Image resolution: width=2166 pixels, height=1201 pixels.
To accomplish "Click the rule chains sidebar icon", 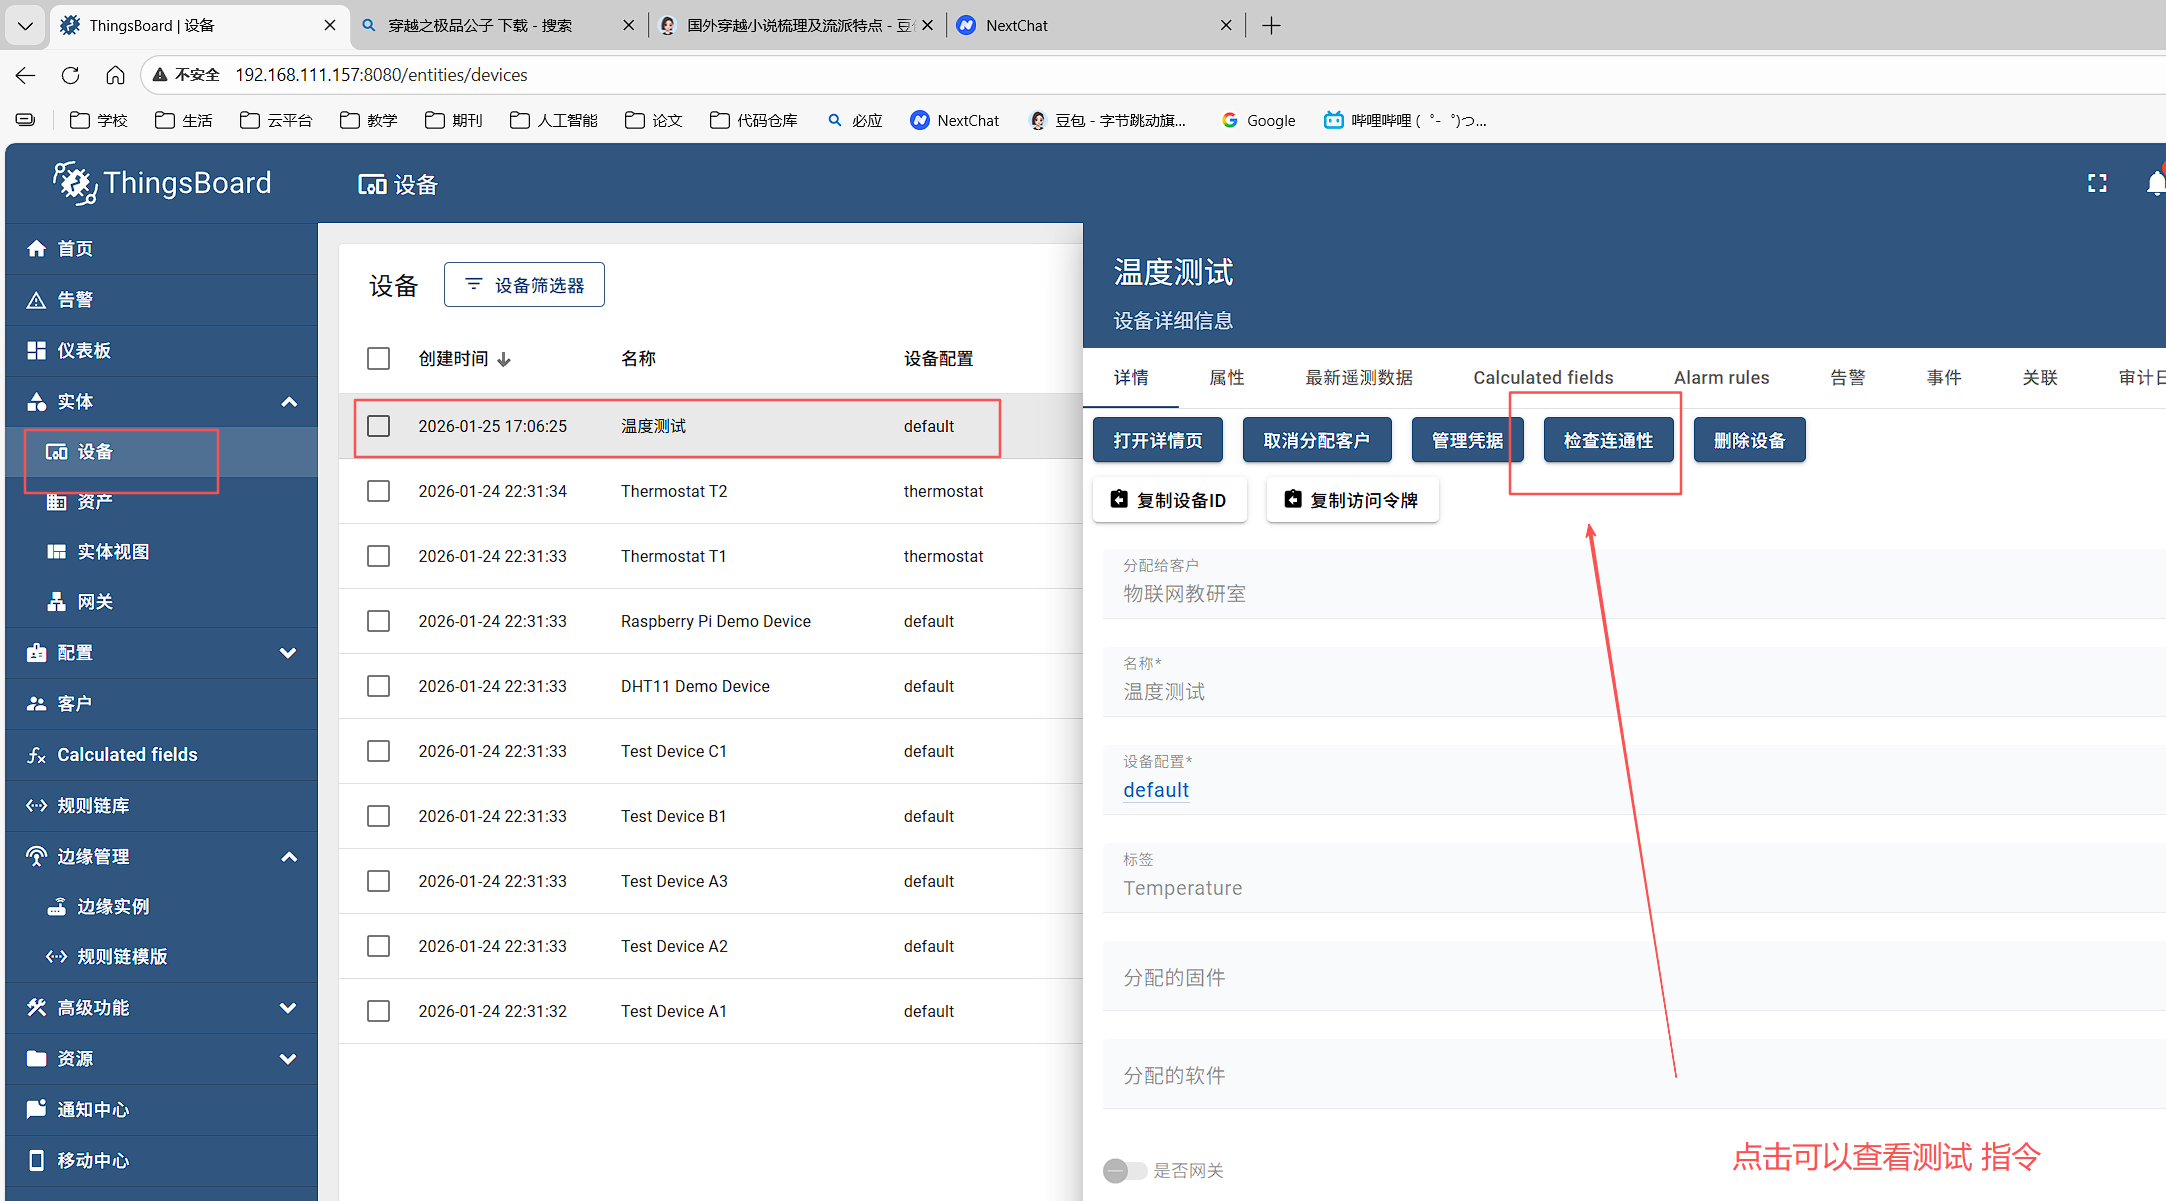I will point(37,806).
